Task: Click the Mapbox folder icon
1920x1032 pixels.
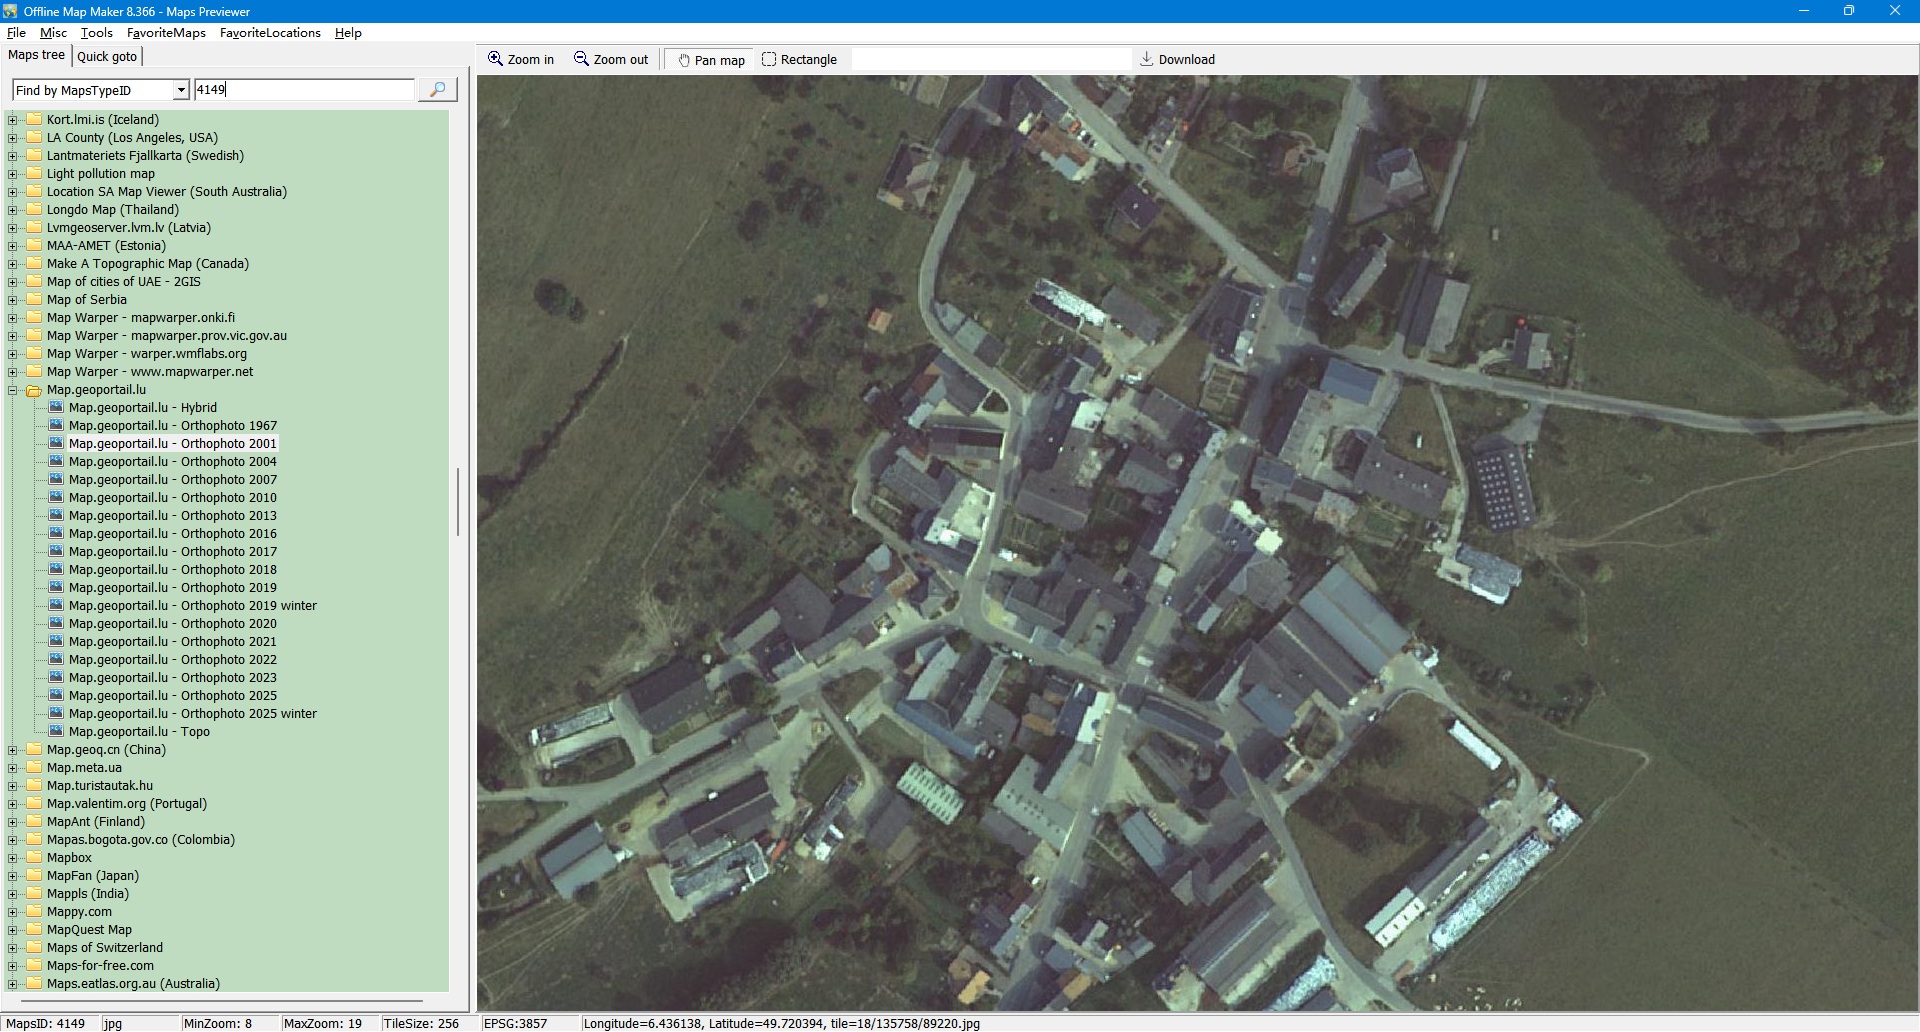Action: (35, 858)
